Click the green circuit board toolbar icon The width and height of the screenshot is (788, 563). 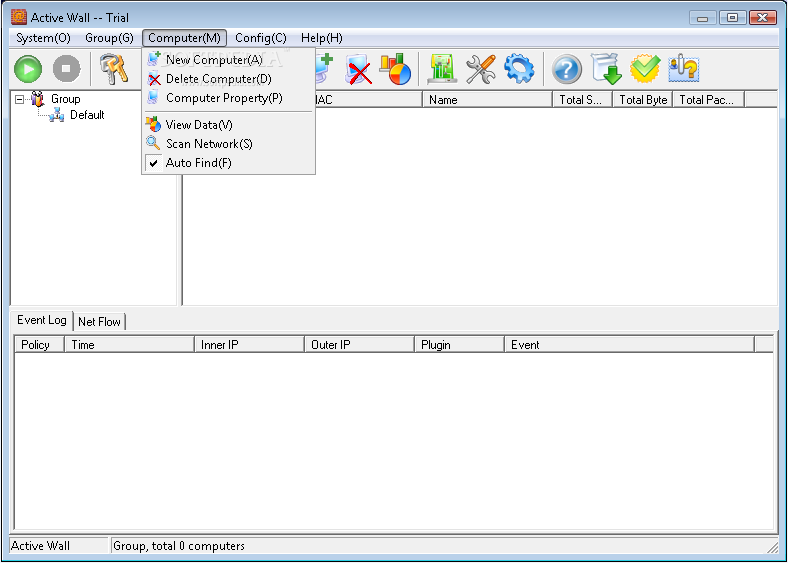click(x=442, y=69)
